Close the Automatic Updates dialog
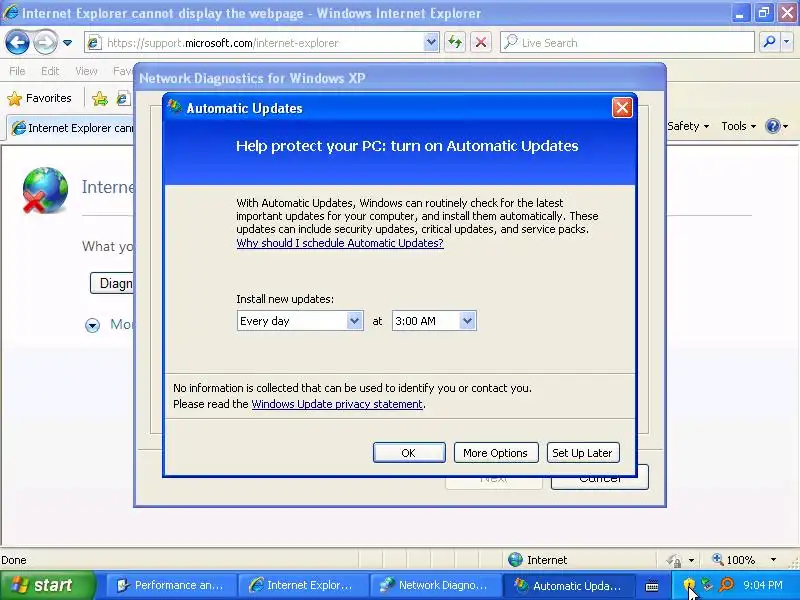Screen dimensions: 800x600 pos(622,108)
